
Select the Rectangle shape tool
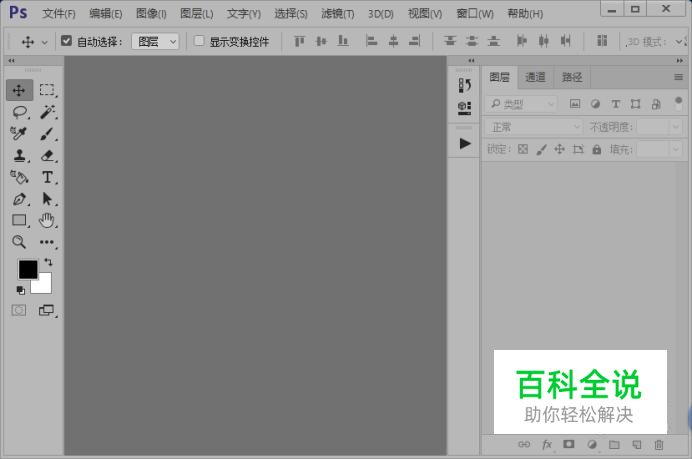coord(19,220)
